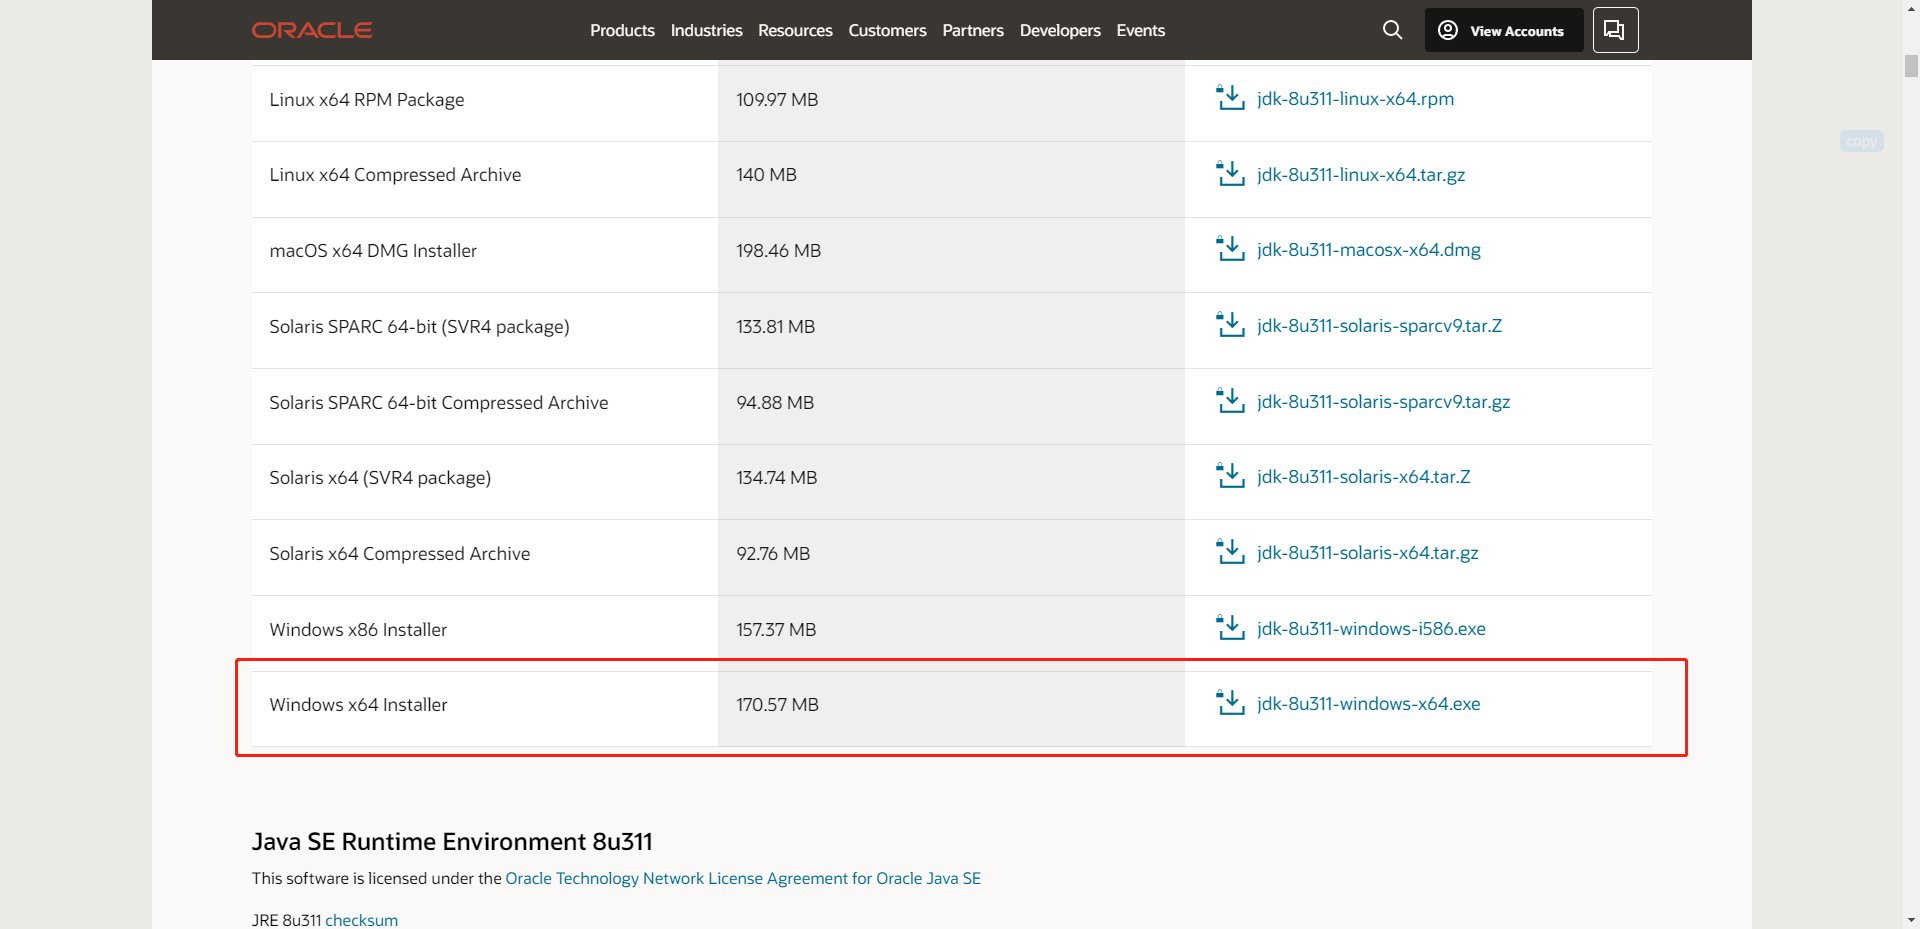Open the Customers menu
This screenshot has height=929, width=1920.
tap(887, 30)
